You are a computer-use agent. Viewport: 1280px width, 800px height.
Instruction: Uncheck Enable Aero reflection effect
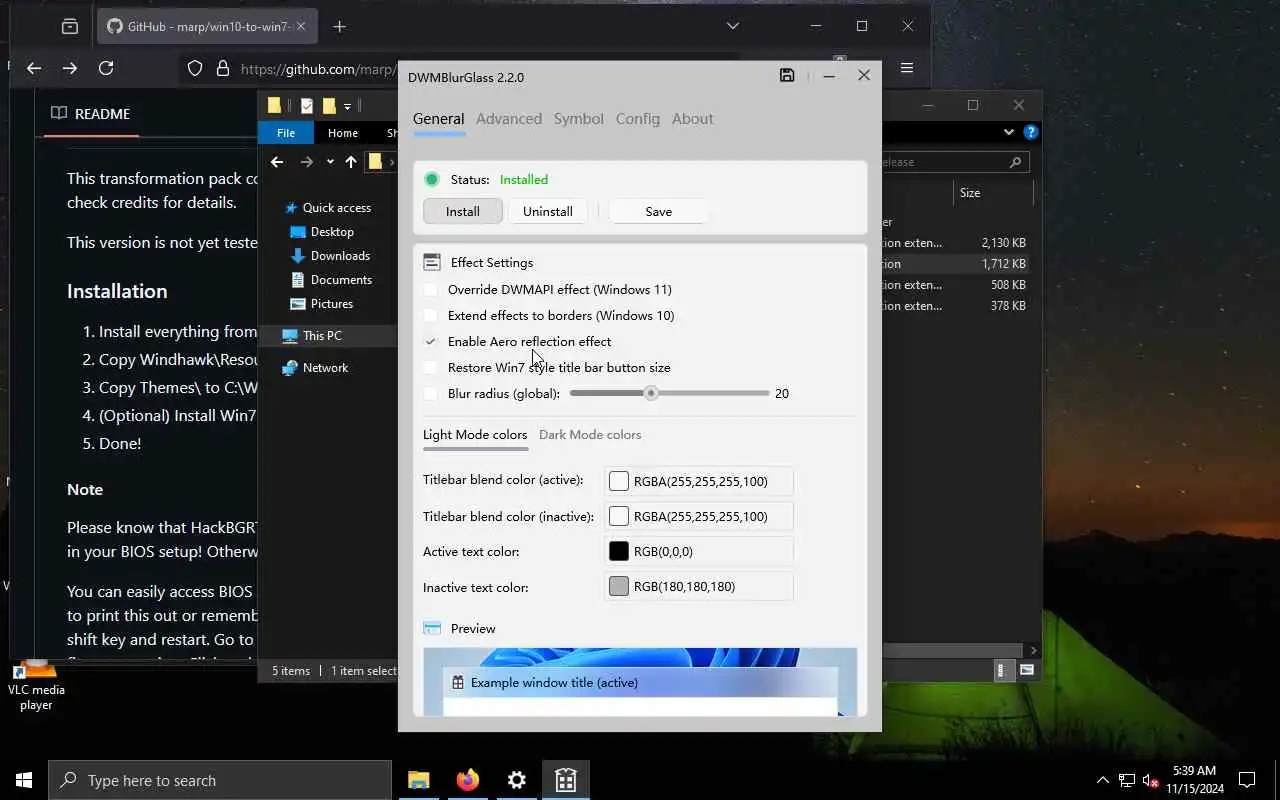tap(431, 341)
